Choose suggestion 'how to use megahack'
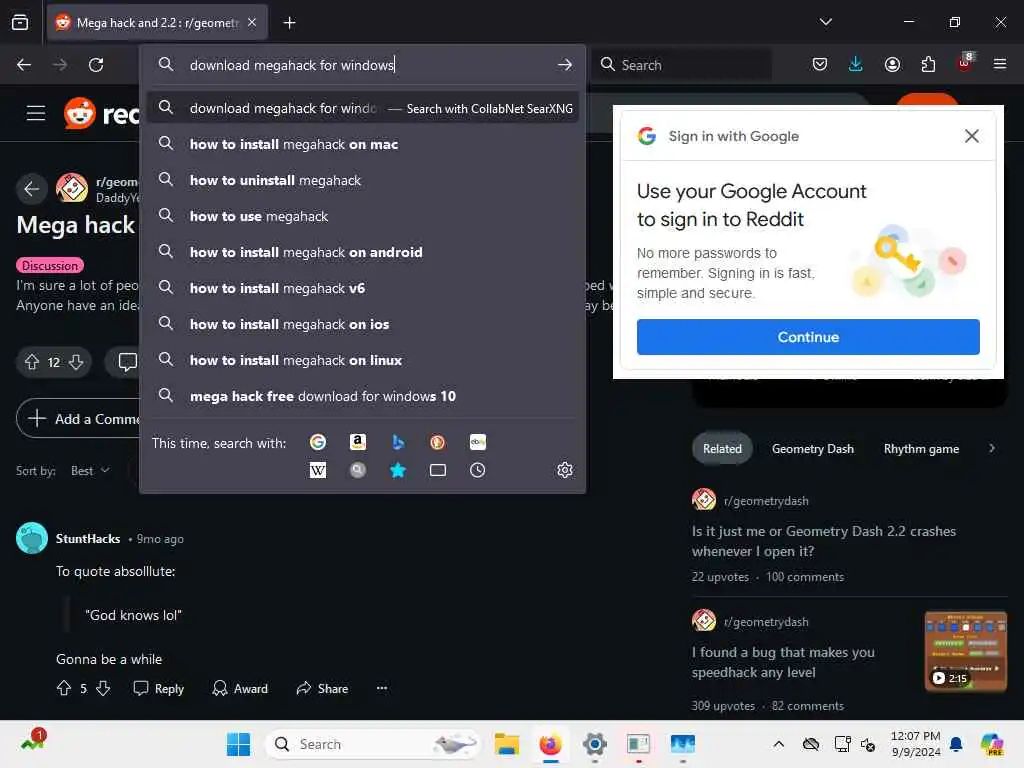This screenshot has width=1024, height=768. pos(362,216)
